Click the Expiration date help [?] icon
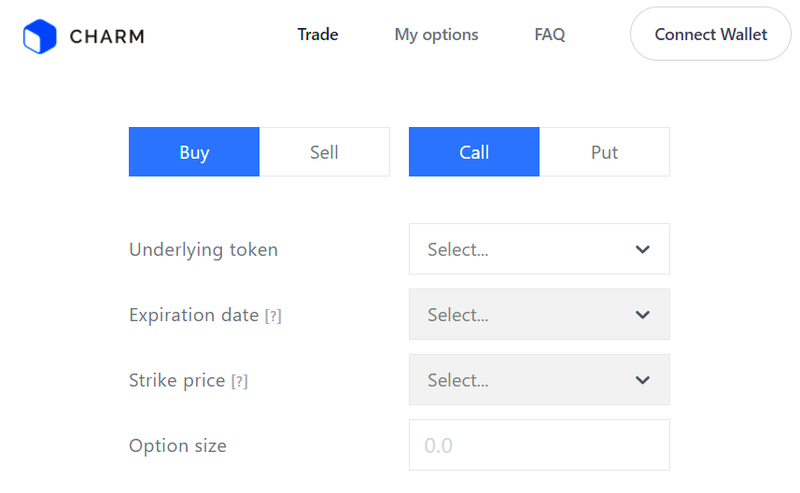This screenshot has width=800, height=493. (273, 316)
